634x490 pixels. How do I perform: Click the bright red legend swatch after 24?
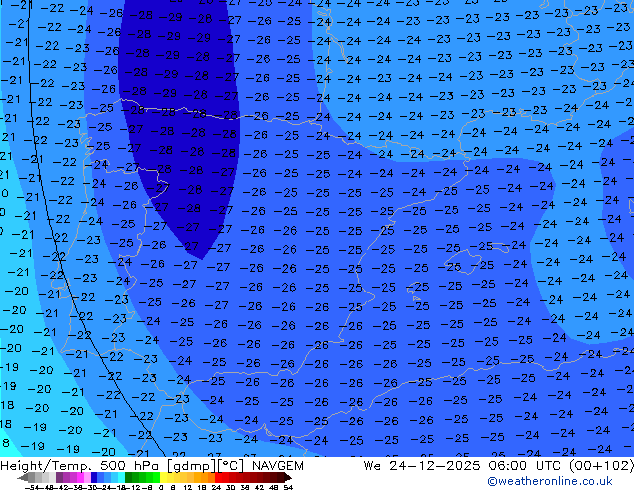(x=218, y=478)
